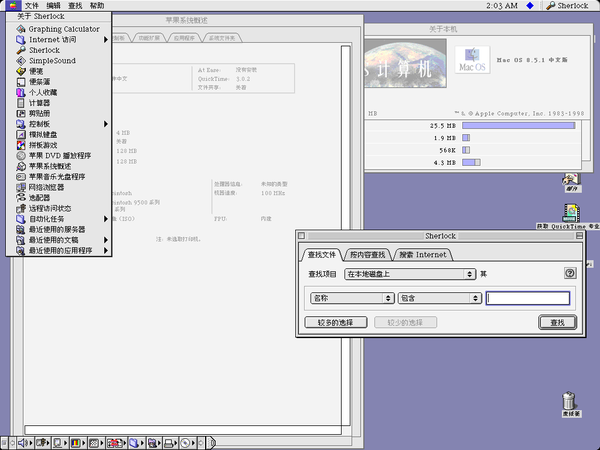This screenshot has height=450, width=600.
Task: Expand the 自动化任务 submenu
Action: 59,219
